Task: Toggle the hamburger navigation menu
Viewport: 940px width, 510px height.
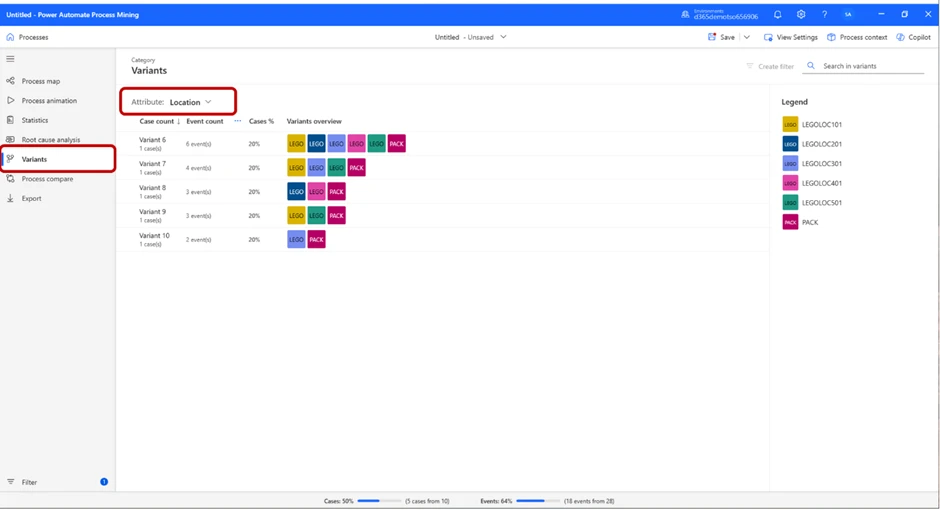Action: pyautogui.click(x=10, y=59)
